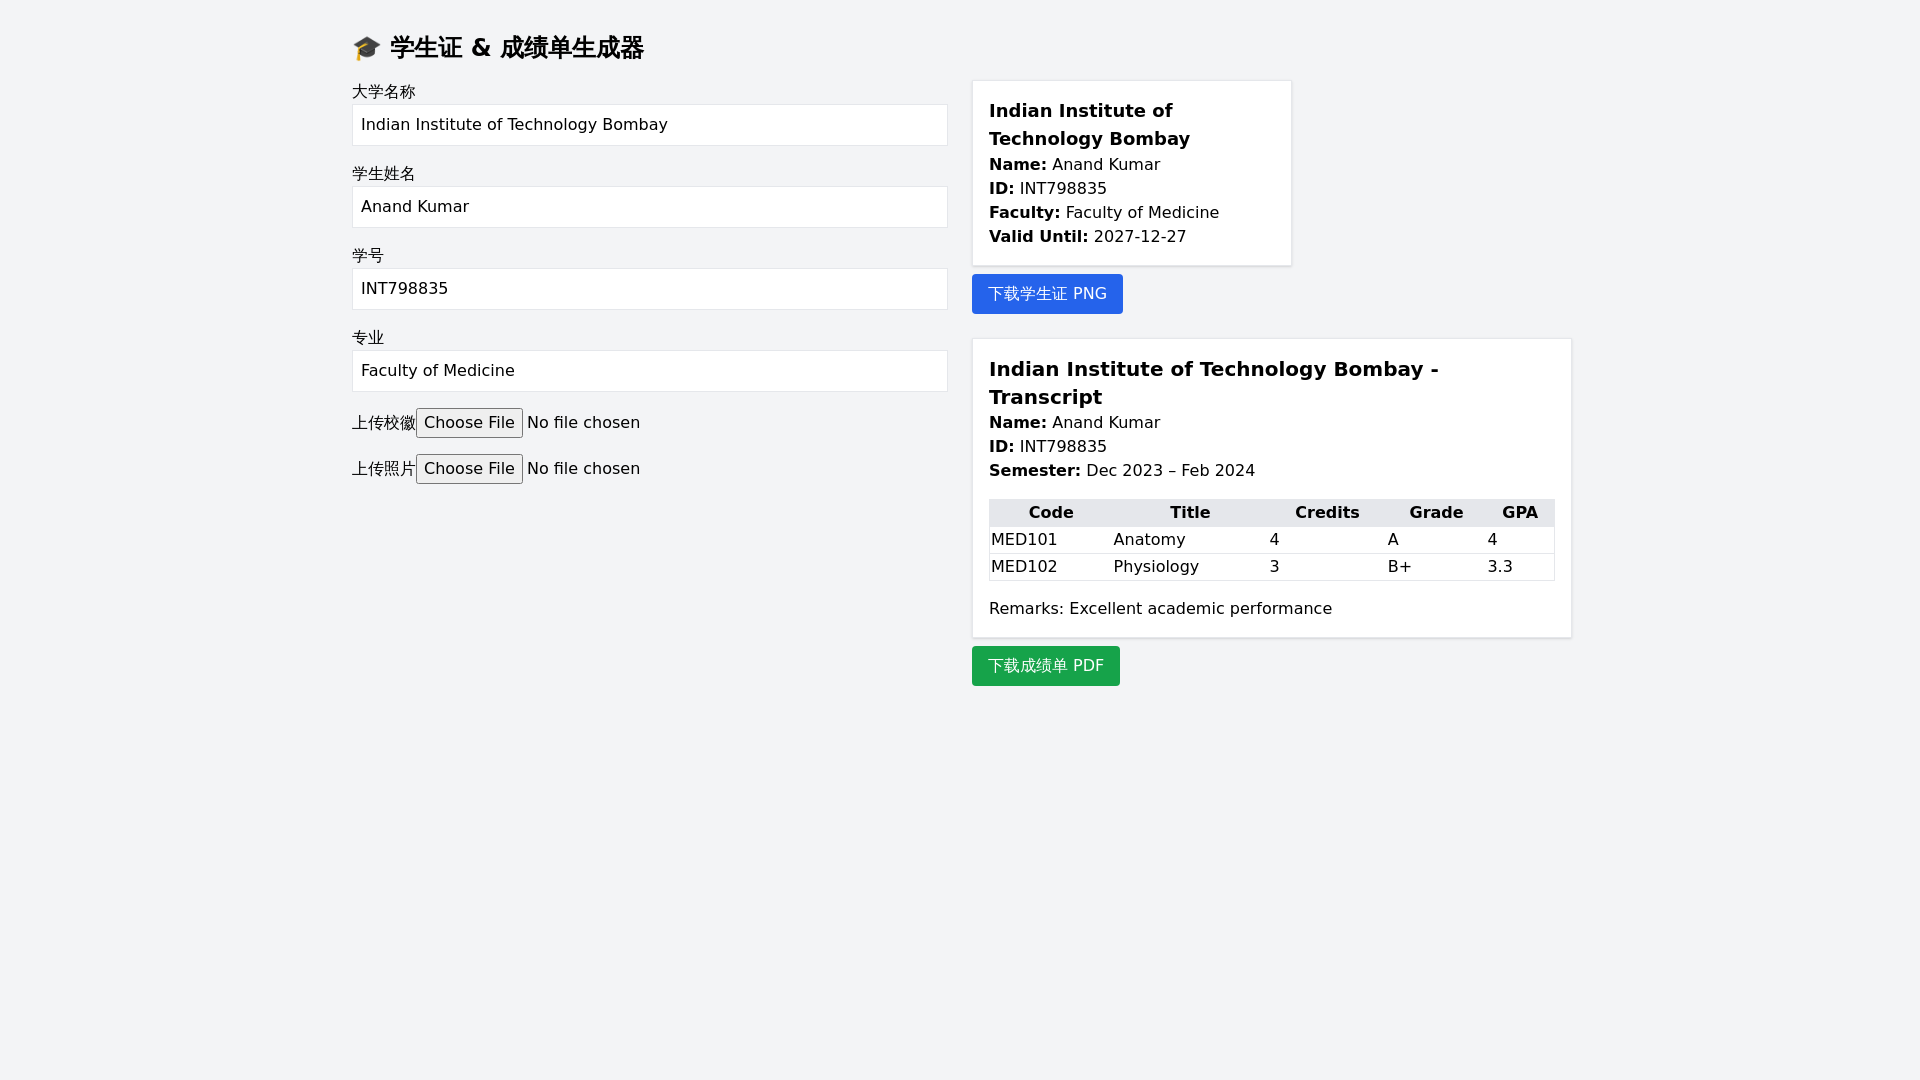The image size is (1920, 1080).
Task: Choose a file for the photo upload
Action: pyautogui.click(x=469, y=469)
